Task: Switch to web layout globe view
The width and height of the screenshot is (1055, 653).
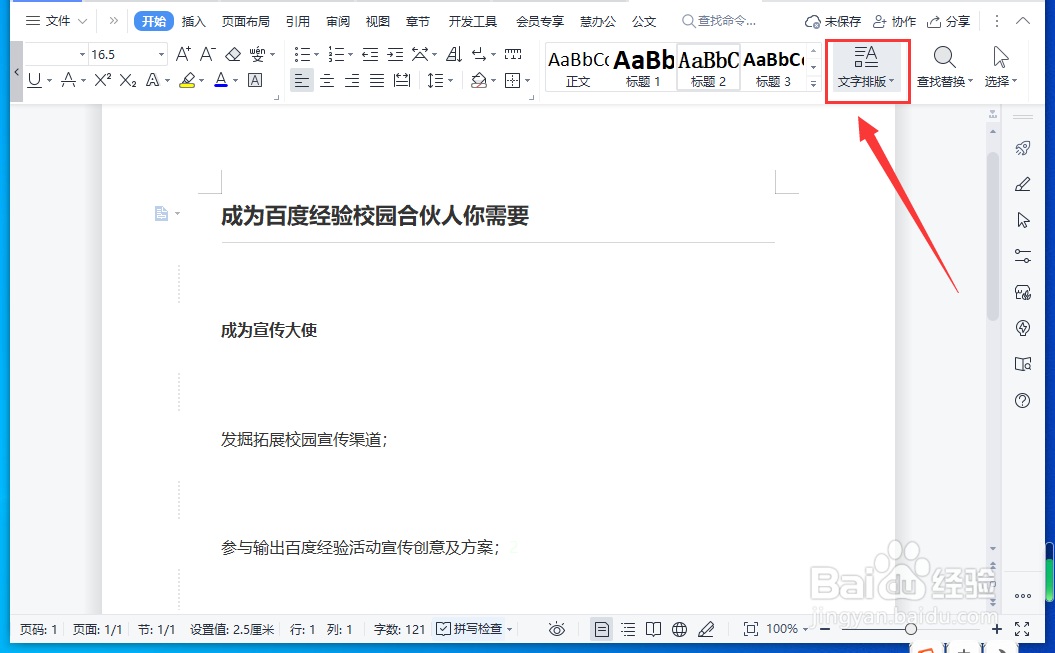Action: pos(680,629)
